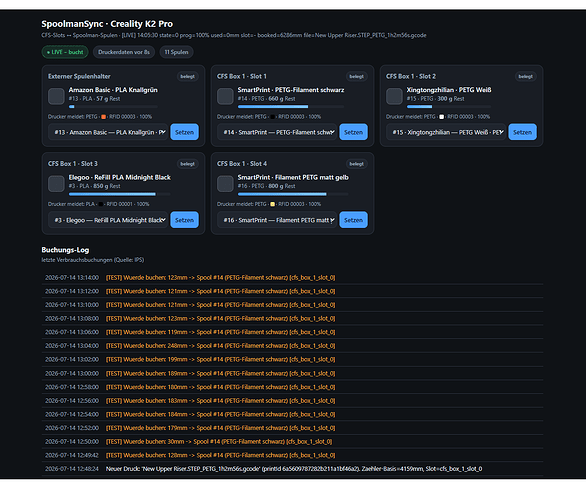Screen dimensions: 586x500
Task: Click the white color dot in Slot 2
Action: point(441,117)
